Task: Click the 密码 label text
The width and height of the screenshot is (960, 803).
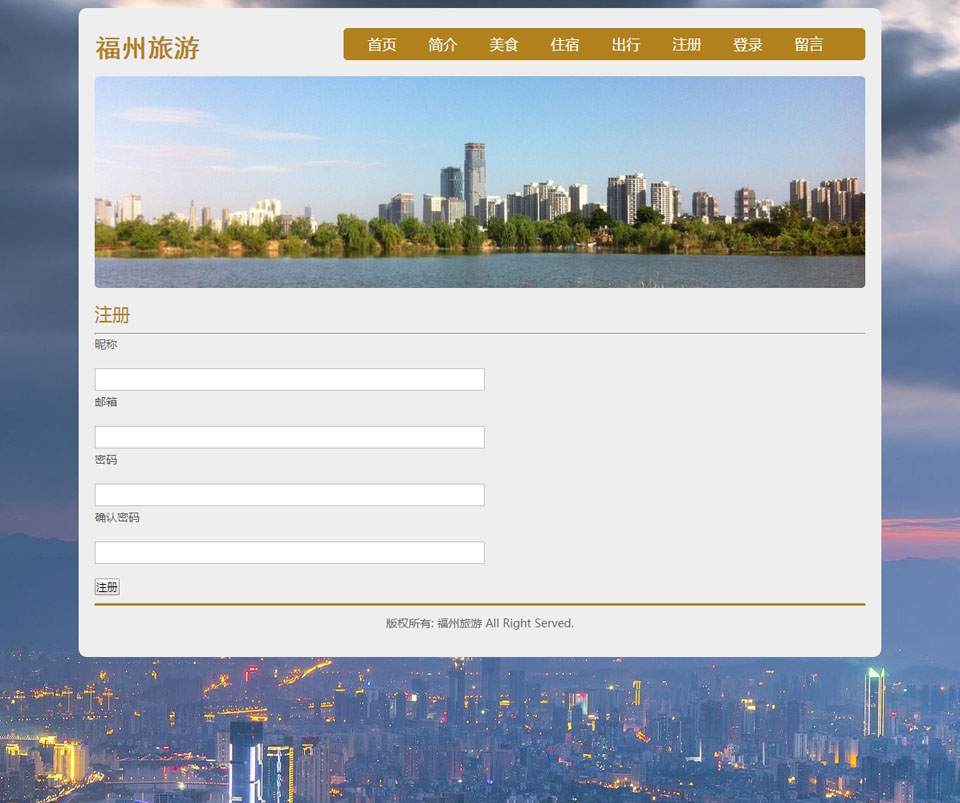Action: click(106, 460)
